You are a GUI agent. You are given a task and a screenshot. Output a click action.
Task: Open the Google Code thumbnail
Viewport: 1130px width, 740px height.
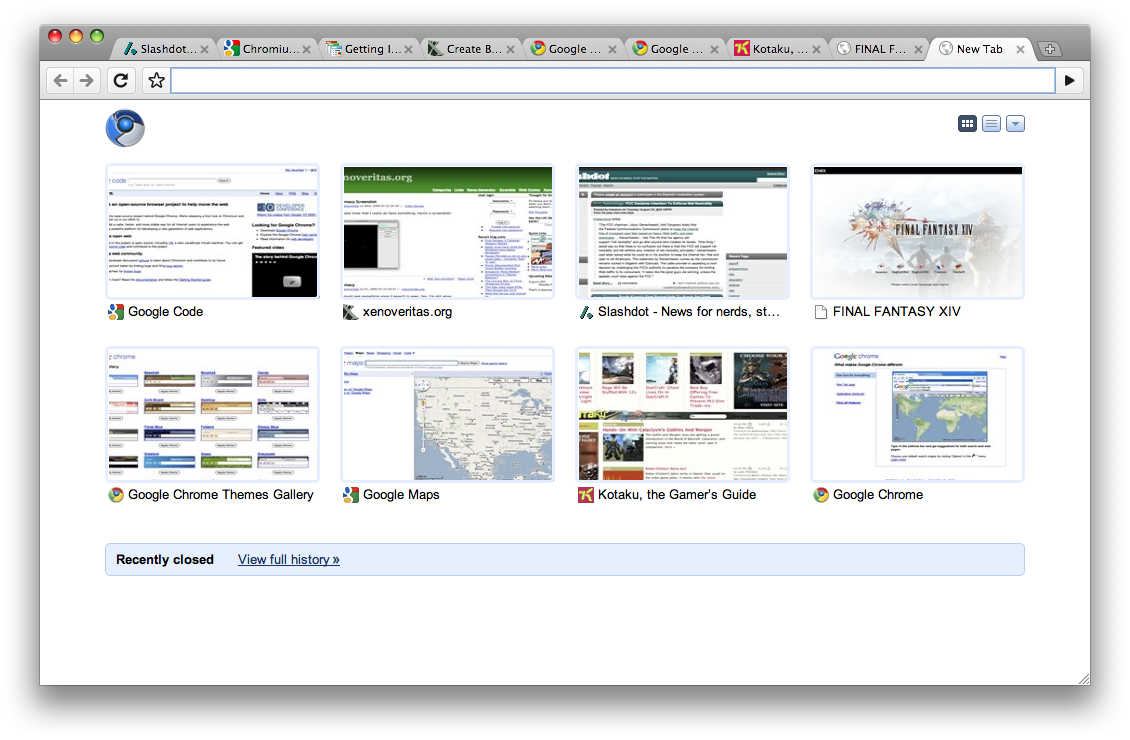(213, 231)
